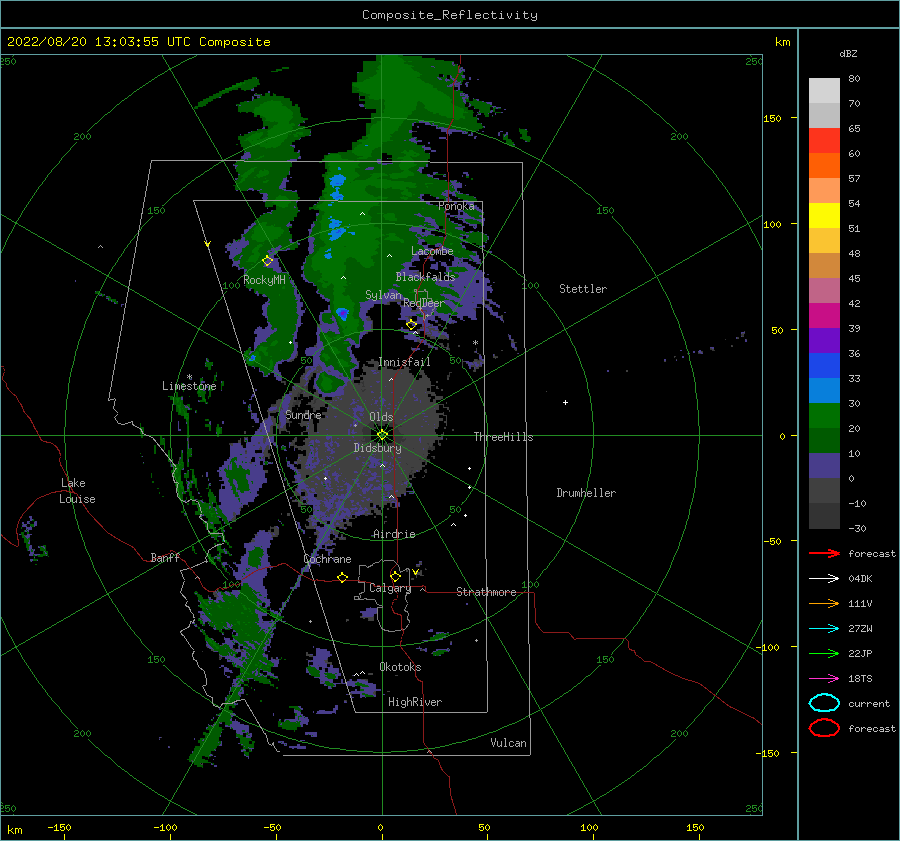The width and height of the screenshot is (900, 841).
Task: Click the red forecast arrow in legend
Action: pyautogui.click(x=824, y=553)
